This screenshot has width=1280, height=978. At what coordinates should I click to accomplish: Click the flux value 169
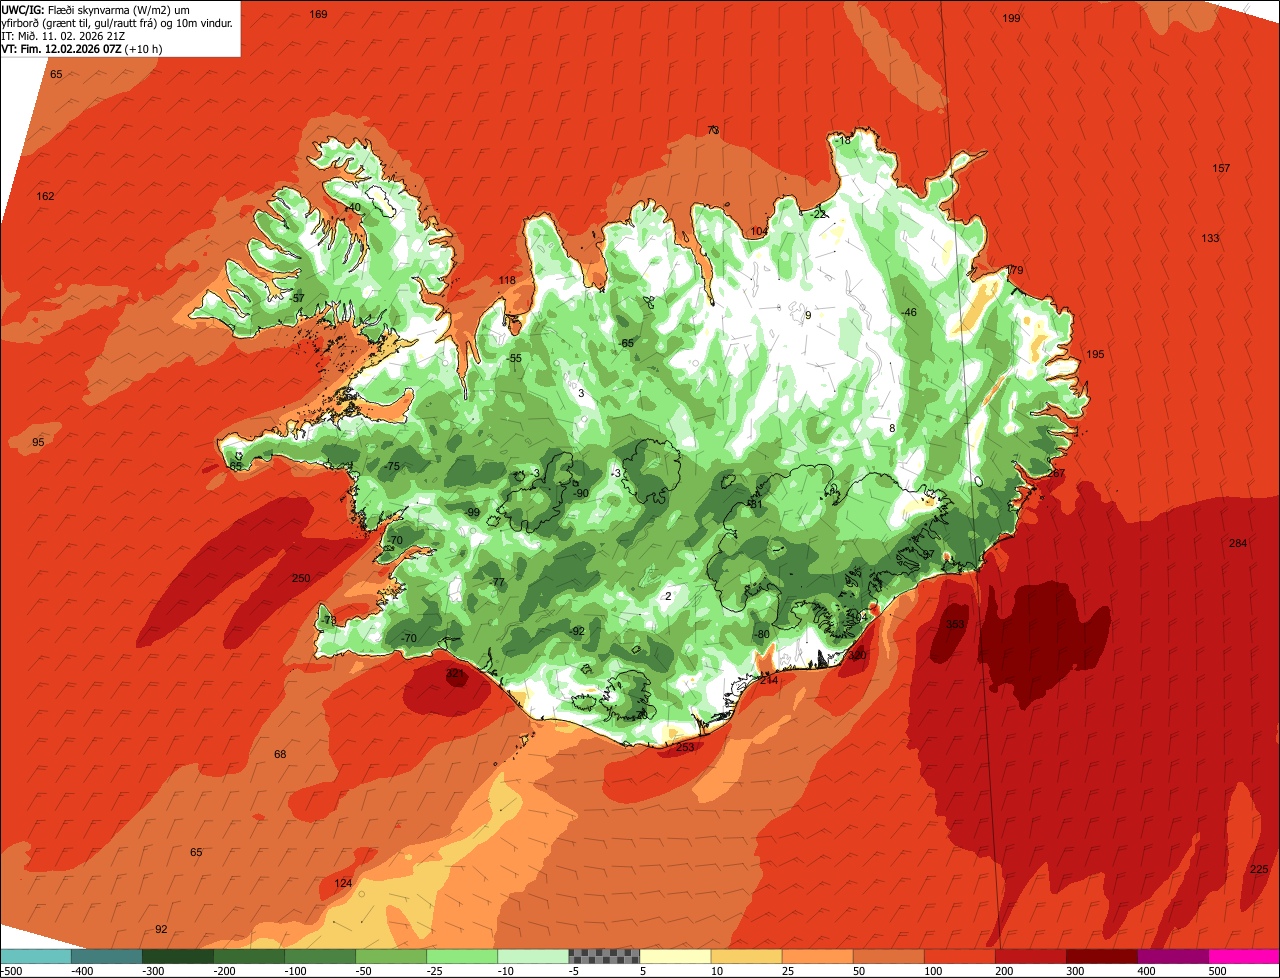pos(318,14)
